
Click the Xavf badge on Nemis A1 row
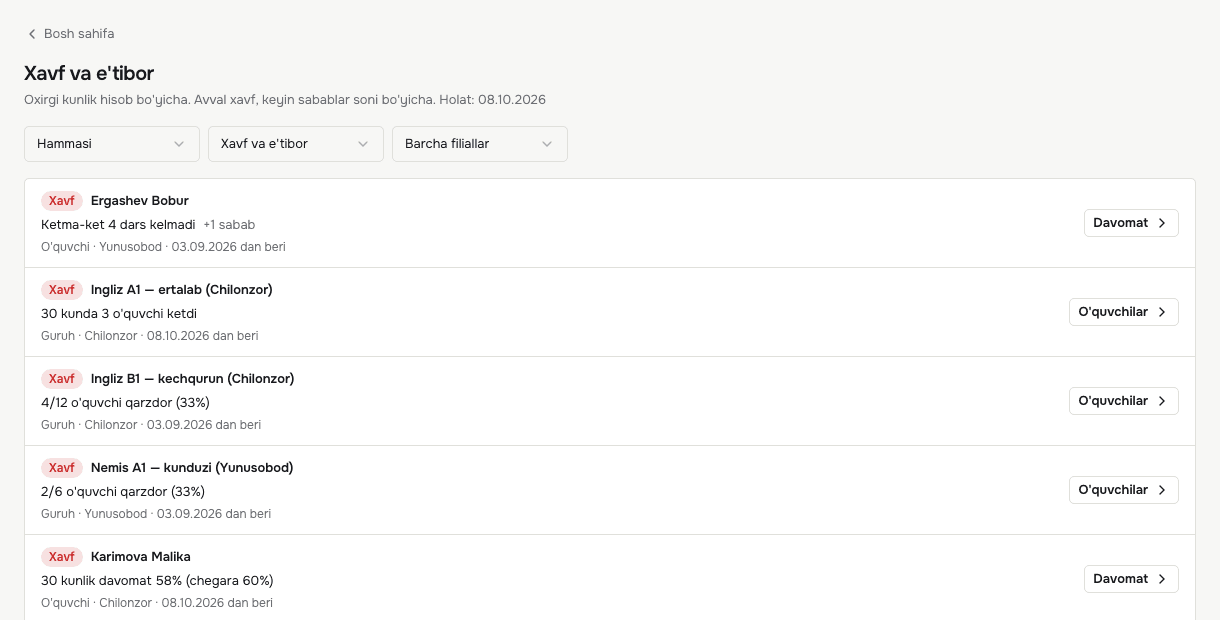tap(62, 468)
